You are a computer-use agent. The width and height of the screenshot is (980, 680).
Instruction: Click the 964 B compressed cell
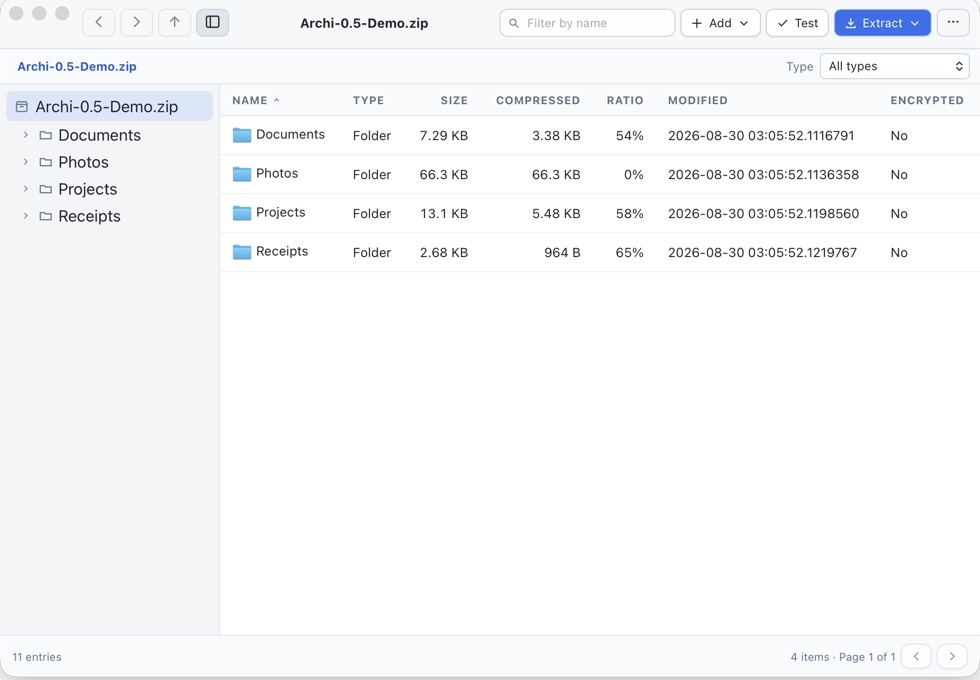click(562, 252)
